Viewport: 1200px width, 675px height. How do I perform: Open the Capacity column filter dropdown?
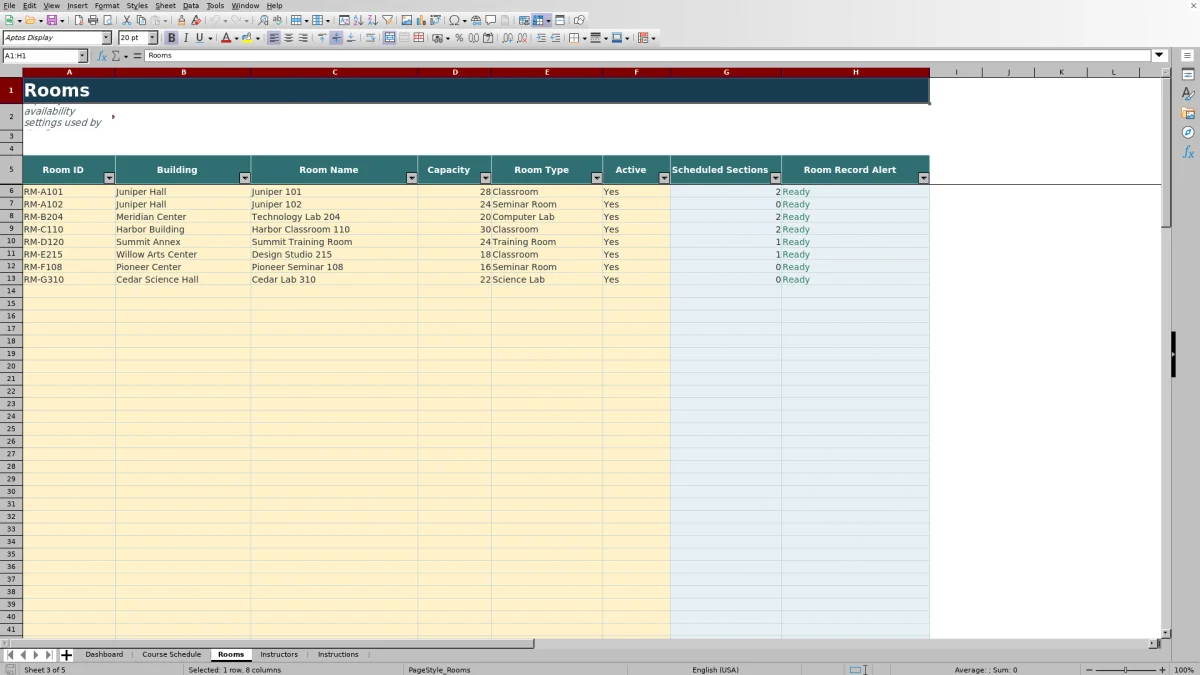485,178
